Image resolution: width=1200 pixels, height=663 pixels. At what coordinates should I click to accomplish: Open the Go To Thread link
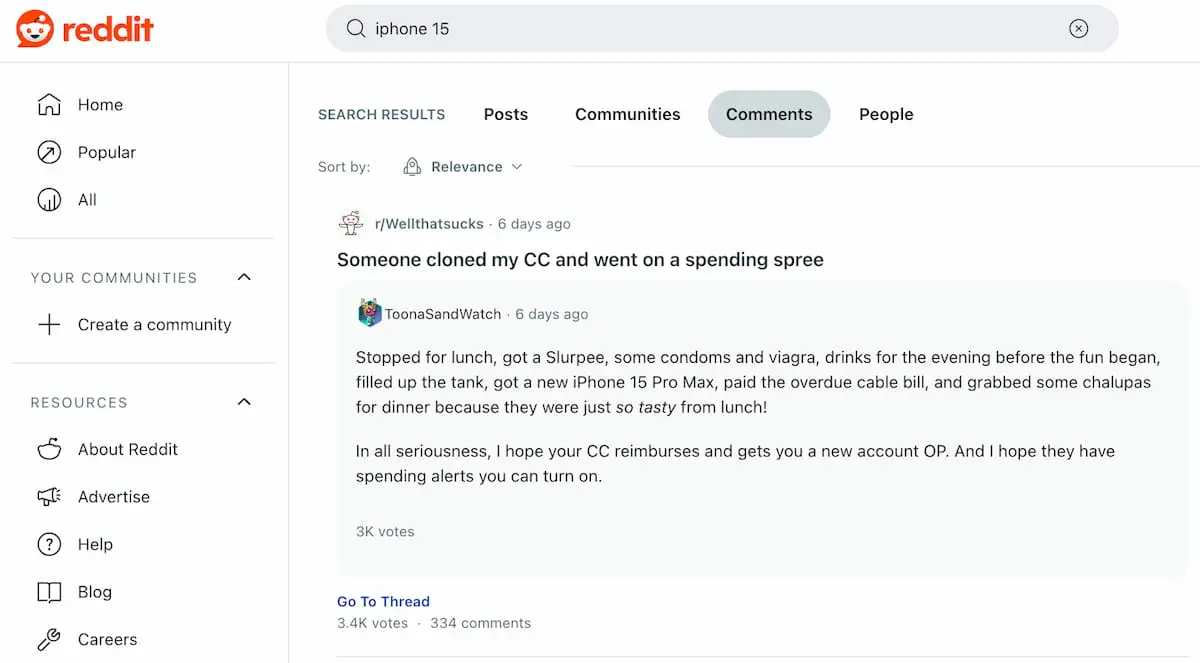(x=383, y=601)
